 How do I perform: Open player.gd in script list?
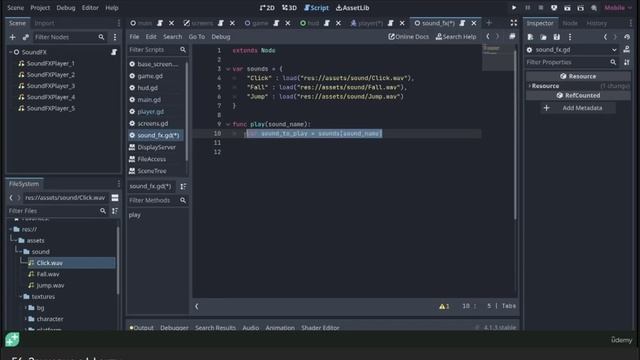(151, 111)
